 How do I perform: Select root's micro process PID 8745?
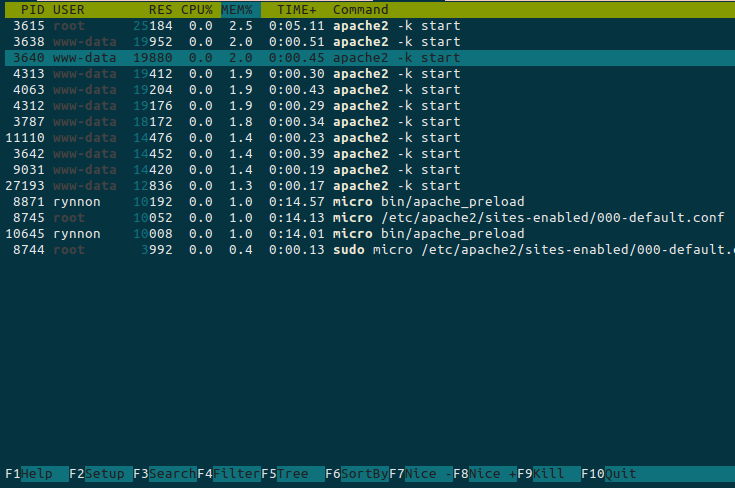(370, 218)
